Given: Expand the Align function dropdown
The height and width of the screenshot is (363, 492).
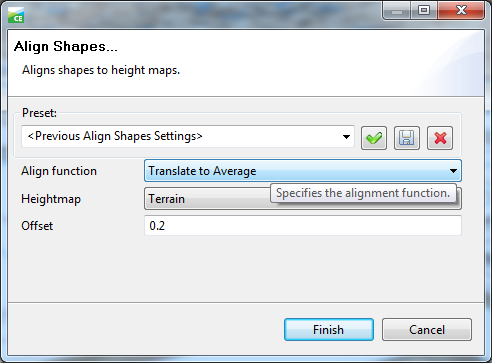Looking at the screenshot, I should (x=303, y=171).
